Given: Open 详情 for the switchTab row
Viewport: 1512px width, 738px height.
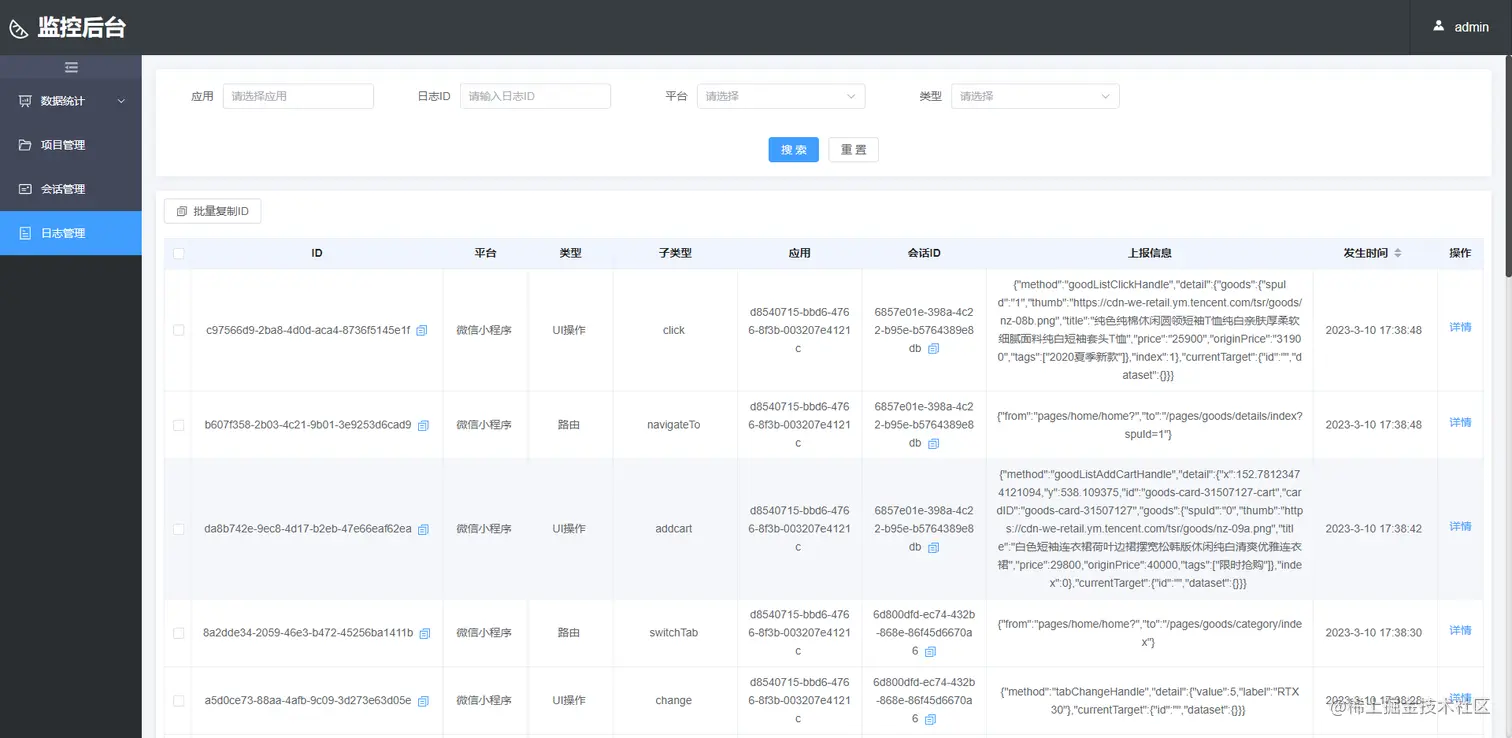Looking at the screenshot, I should click(x=1460, y=630).
